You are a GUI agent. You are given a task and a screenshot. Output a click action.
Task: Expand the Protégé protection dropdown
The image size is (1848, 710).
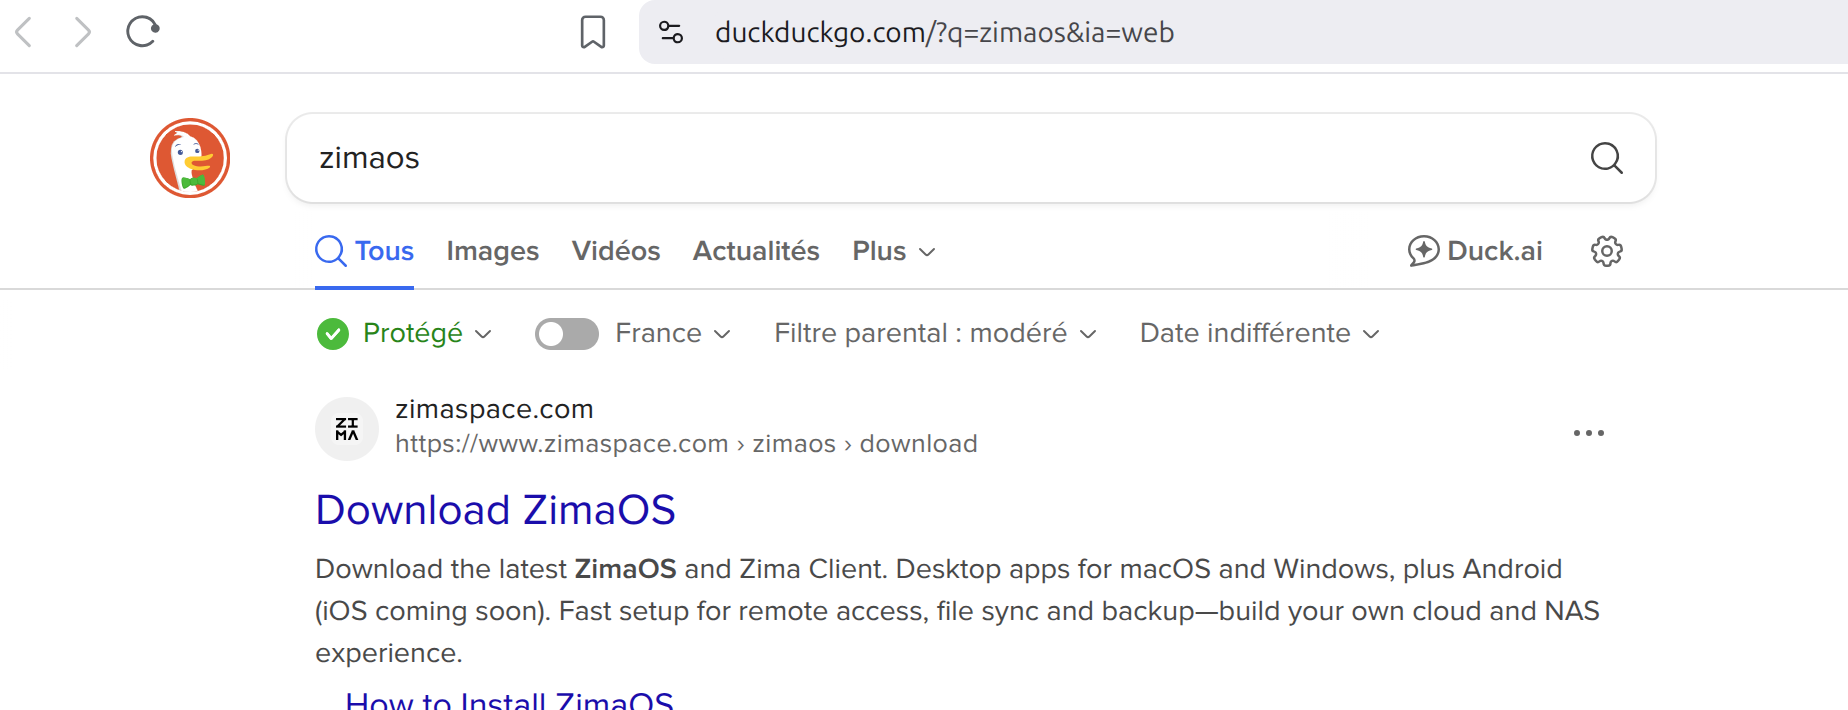(405, 334)
